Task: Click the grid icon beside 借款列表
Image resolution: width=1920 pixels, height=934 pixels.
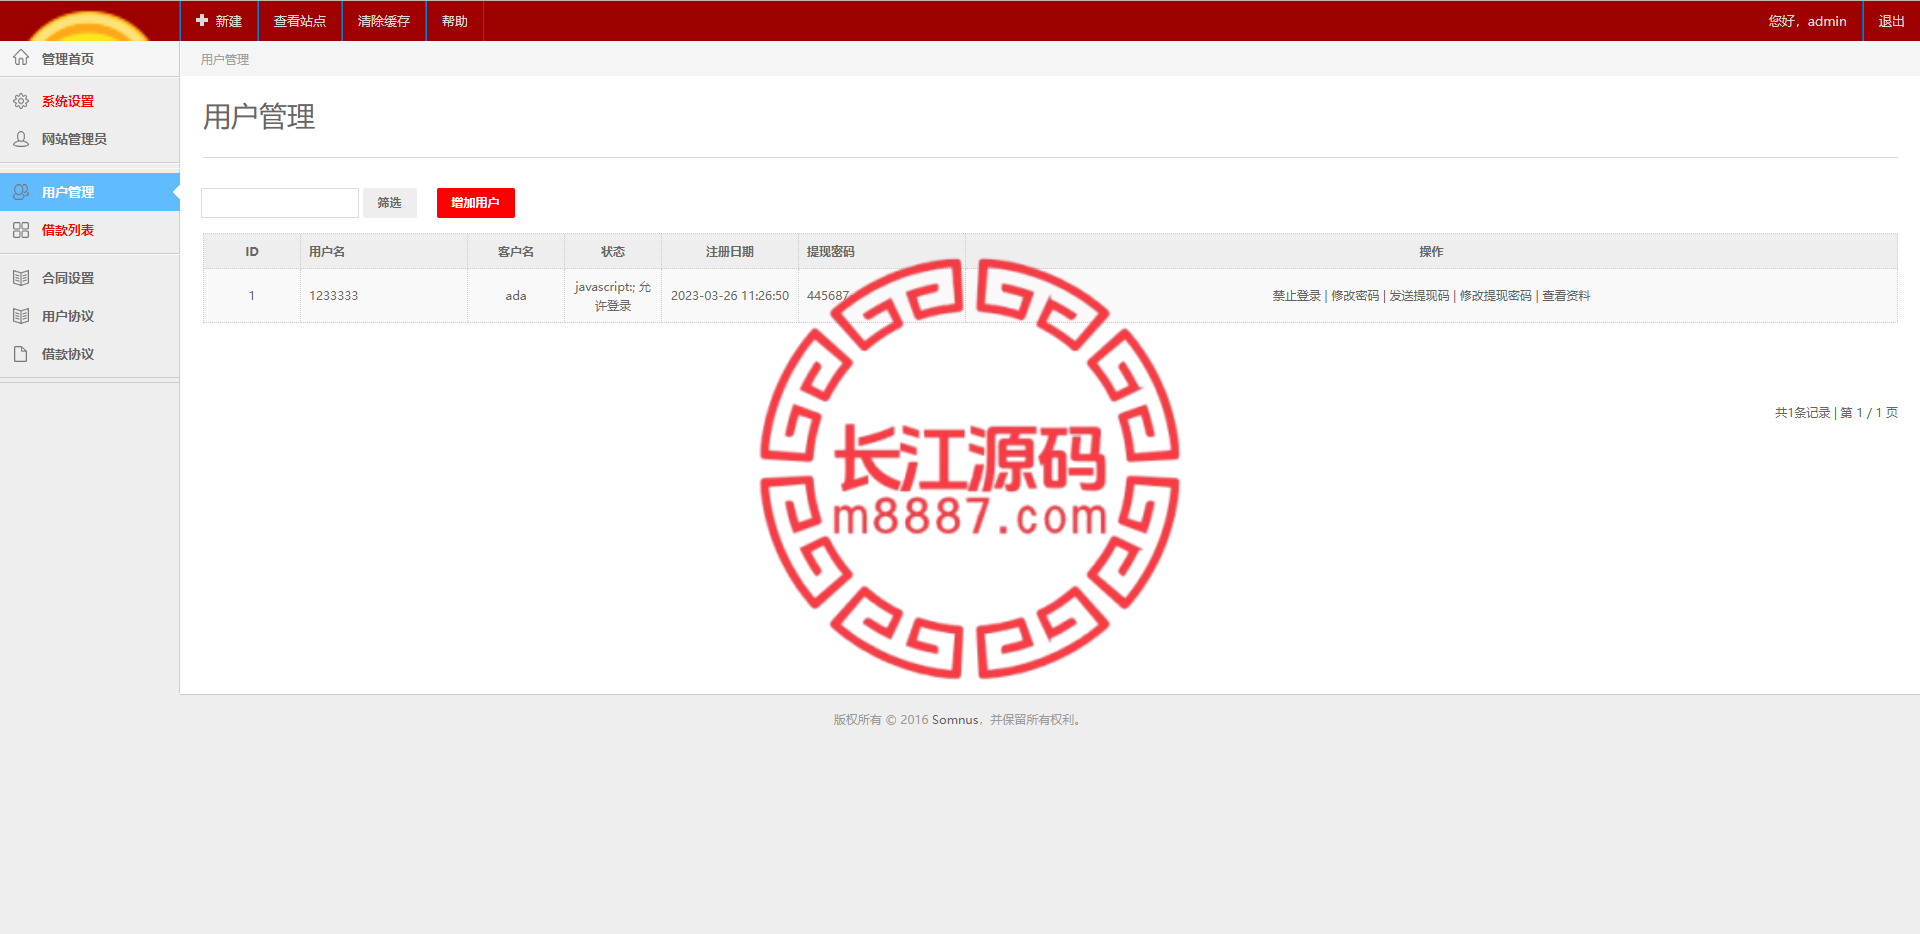Action: click(21, 230)
